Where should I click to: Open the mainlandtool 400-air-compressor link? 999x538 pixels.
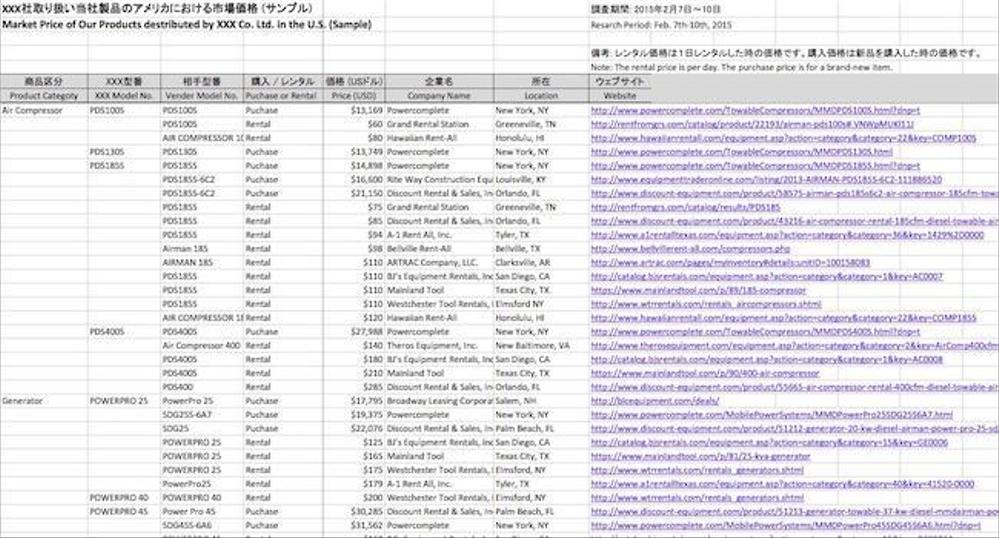[x=705, y=373]
